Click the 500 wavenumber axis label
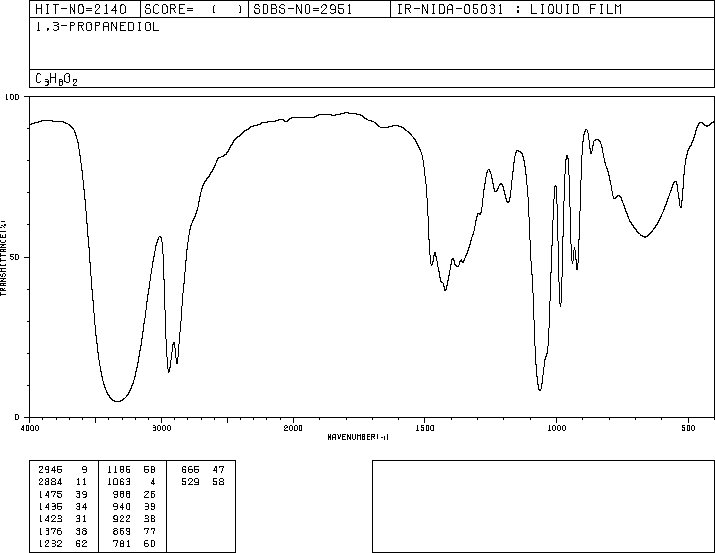715x553 pixels. click(x=688, y=428)
